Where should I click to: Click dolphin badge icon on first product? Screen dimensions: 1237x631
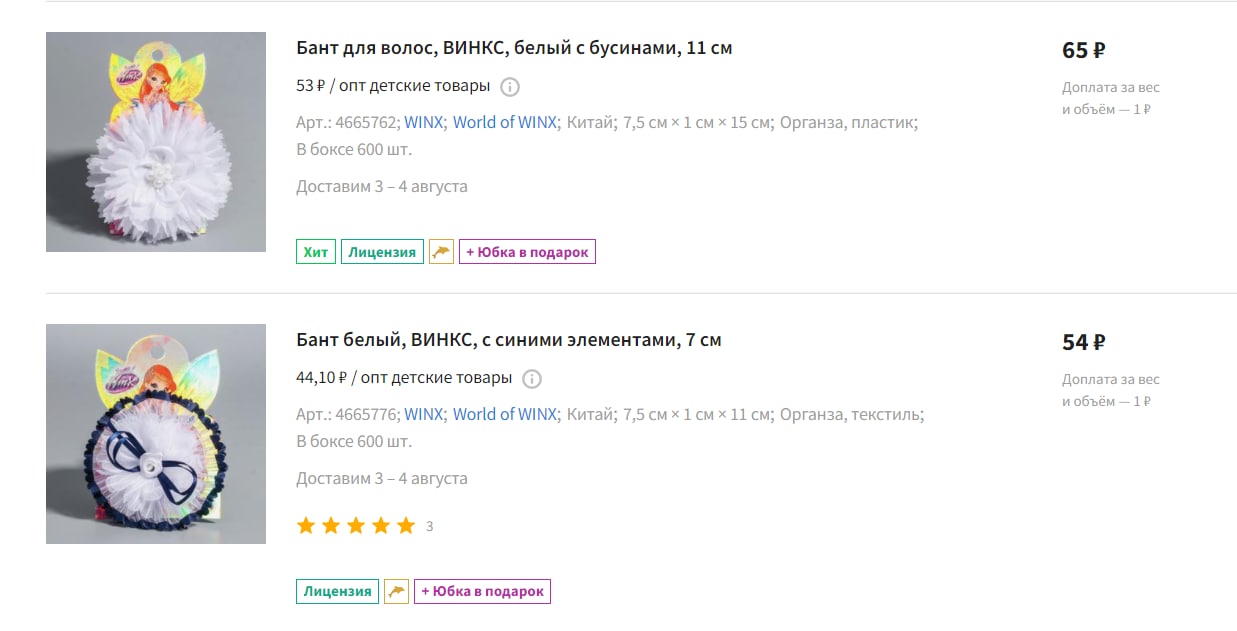pyautogui.click(x=442, y=252)
